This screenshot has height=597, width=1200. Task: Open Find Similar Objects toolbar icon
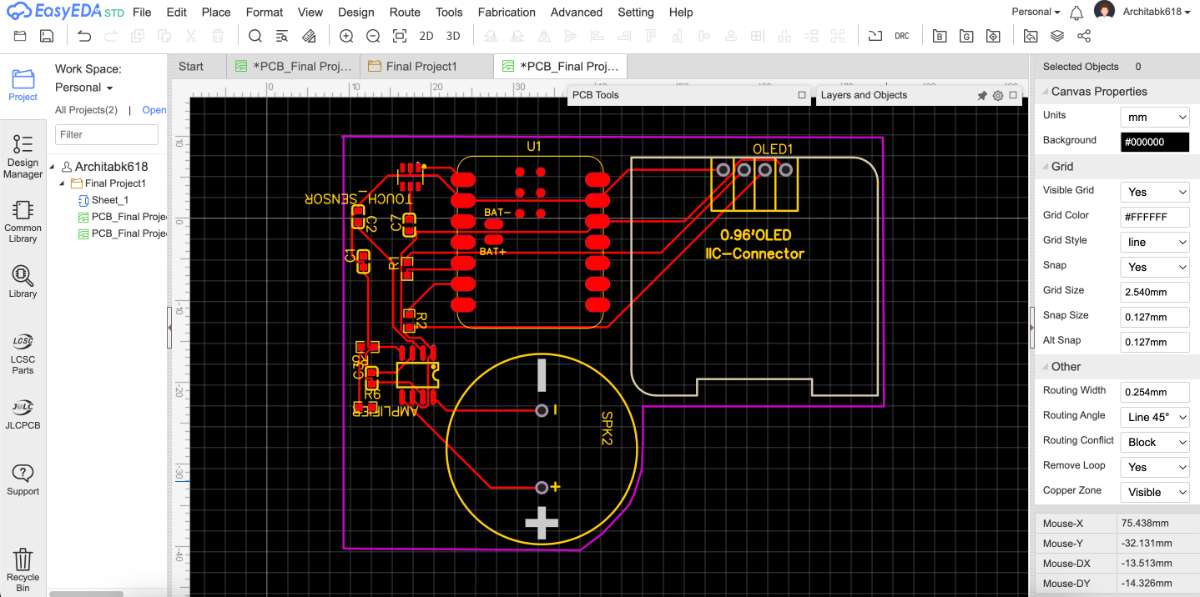click(x=282, y=36)
